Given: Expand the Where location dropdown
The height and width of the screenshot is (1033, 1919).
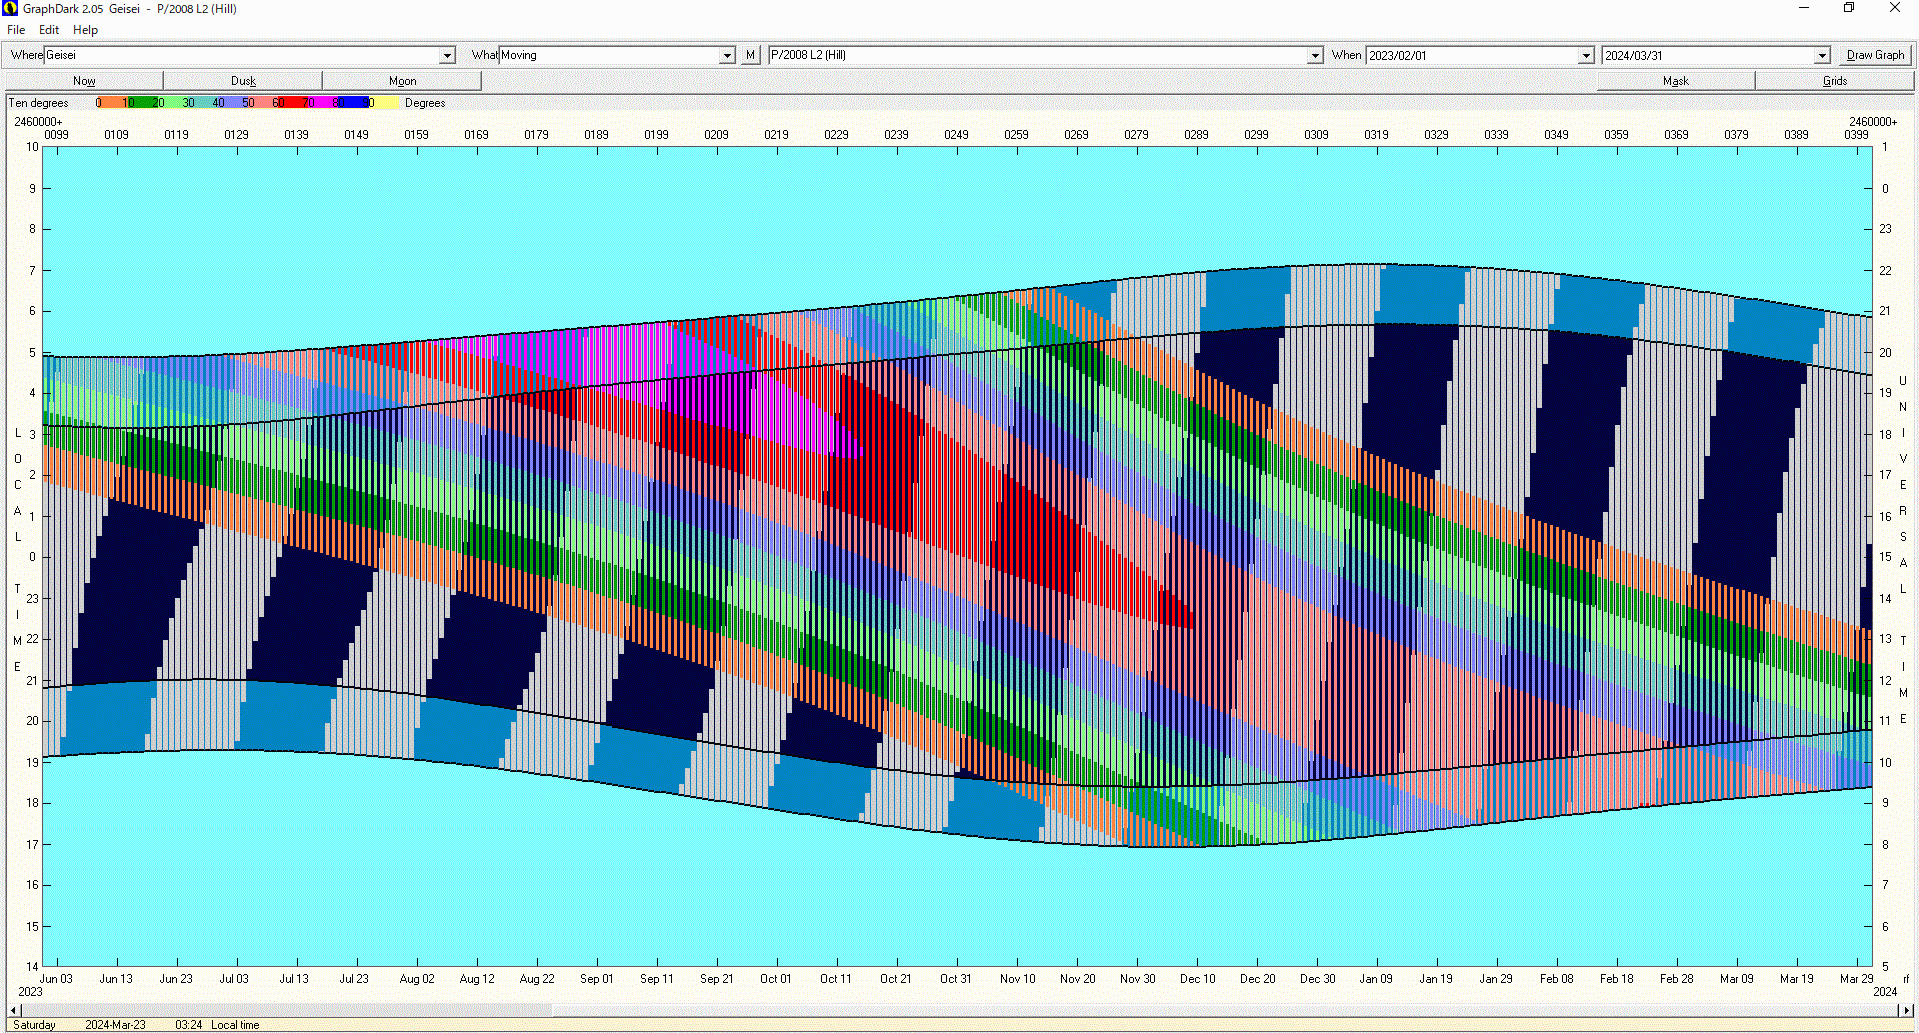Looking at the screenshot, I should [447, 55].
